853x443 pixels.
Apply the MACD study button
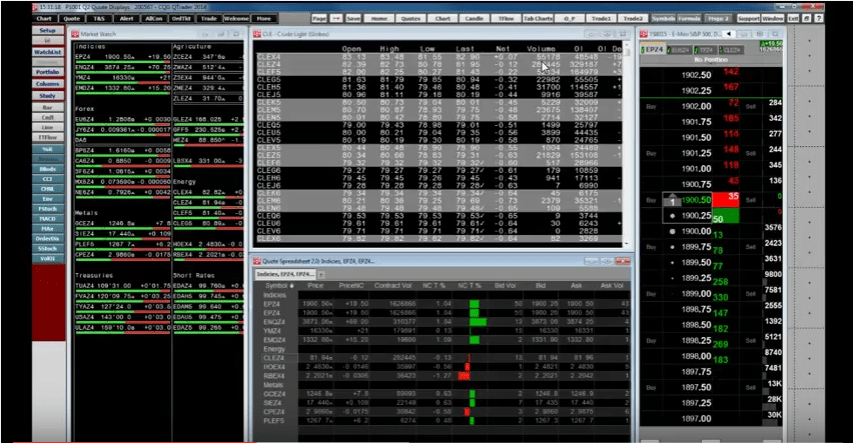click(48, 219)
